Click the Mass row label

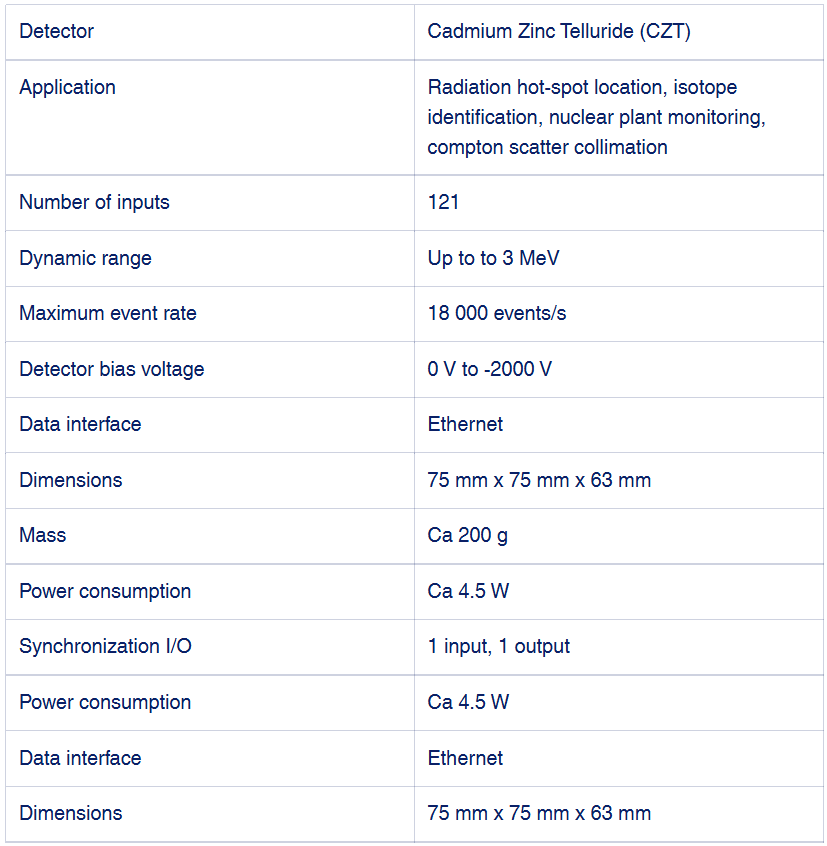click(42, 535)
